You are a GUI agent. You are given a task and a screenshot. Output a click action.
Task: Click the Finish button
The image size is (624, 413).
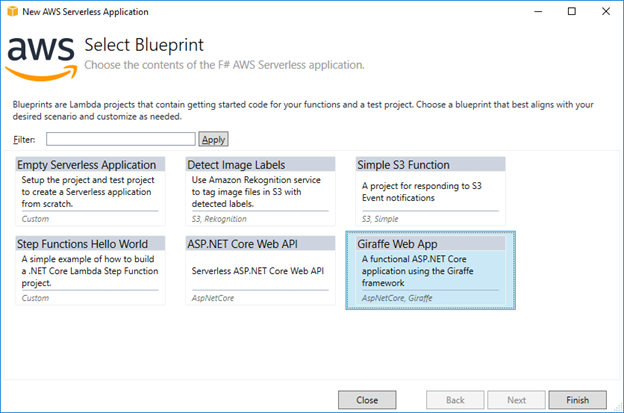(577, 400)
